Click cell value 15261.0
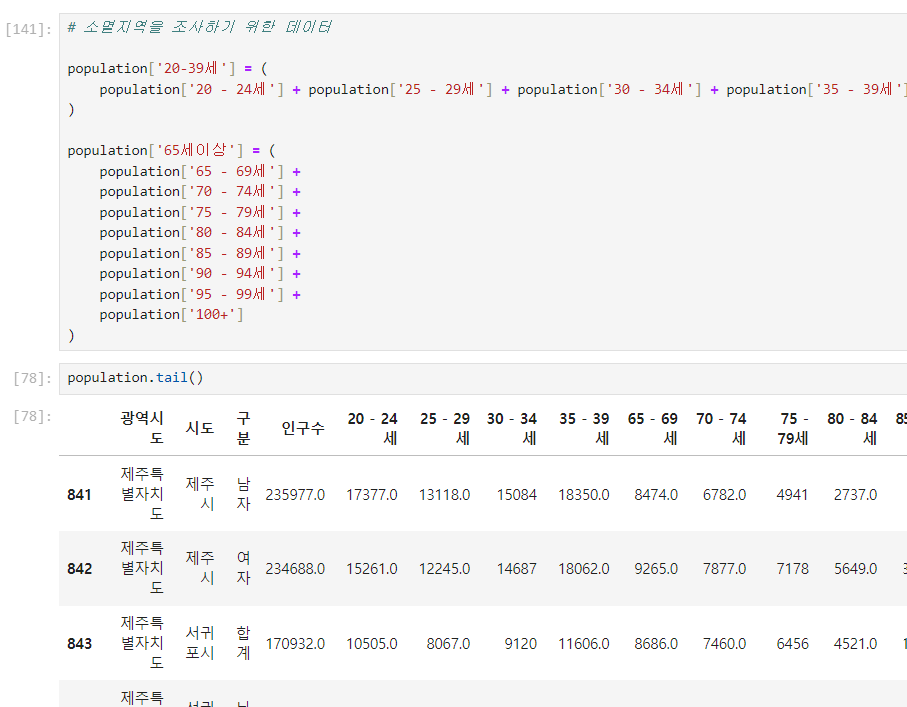This screenshot has height=707, width=907. [x=372, y=569]
